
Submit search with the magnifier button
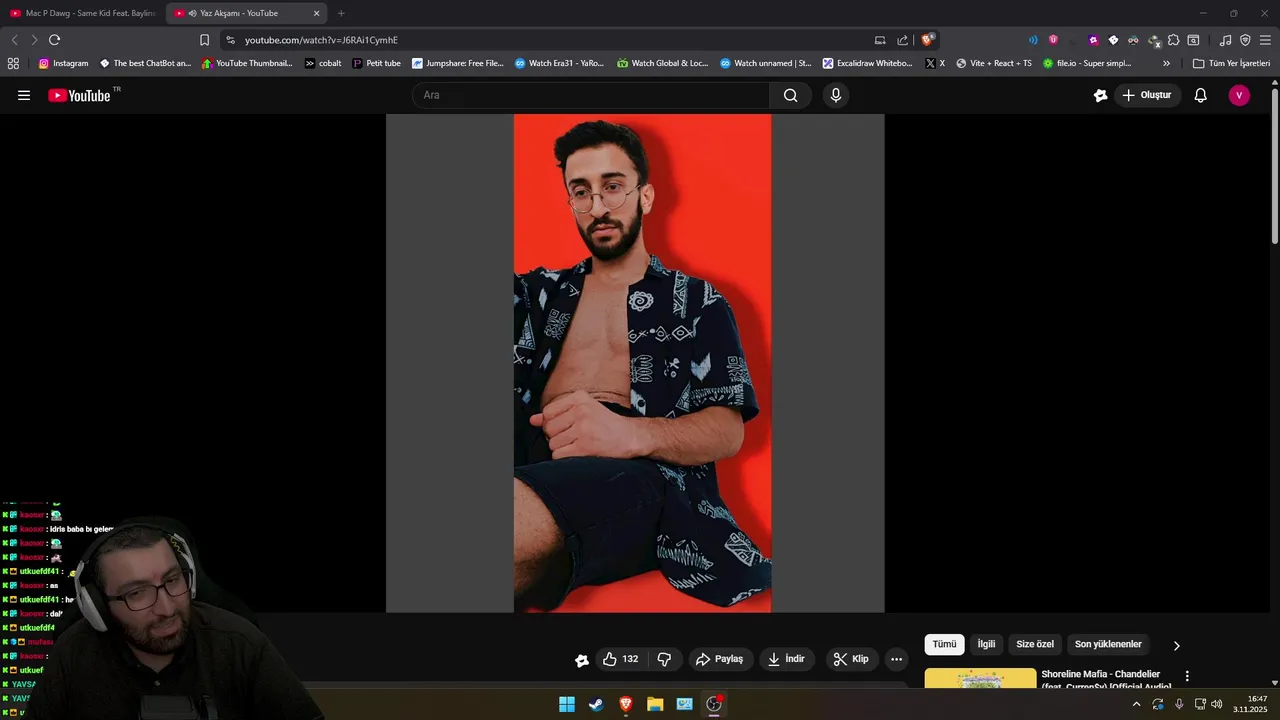pos(791,95)
